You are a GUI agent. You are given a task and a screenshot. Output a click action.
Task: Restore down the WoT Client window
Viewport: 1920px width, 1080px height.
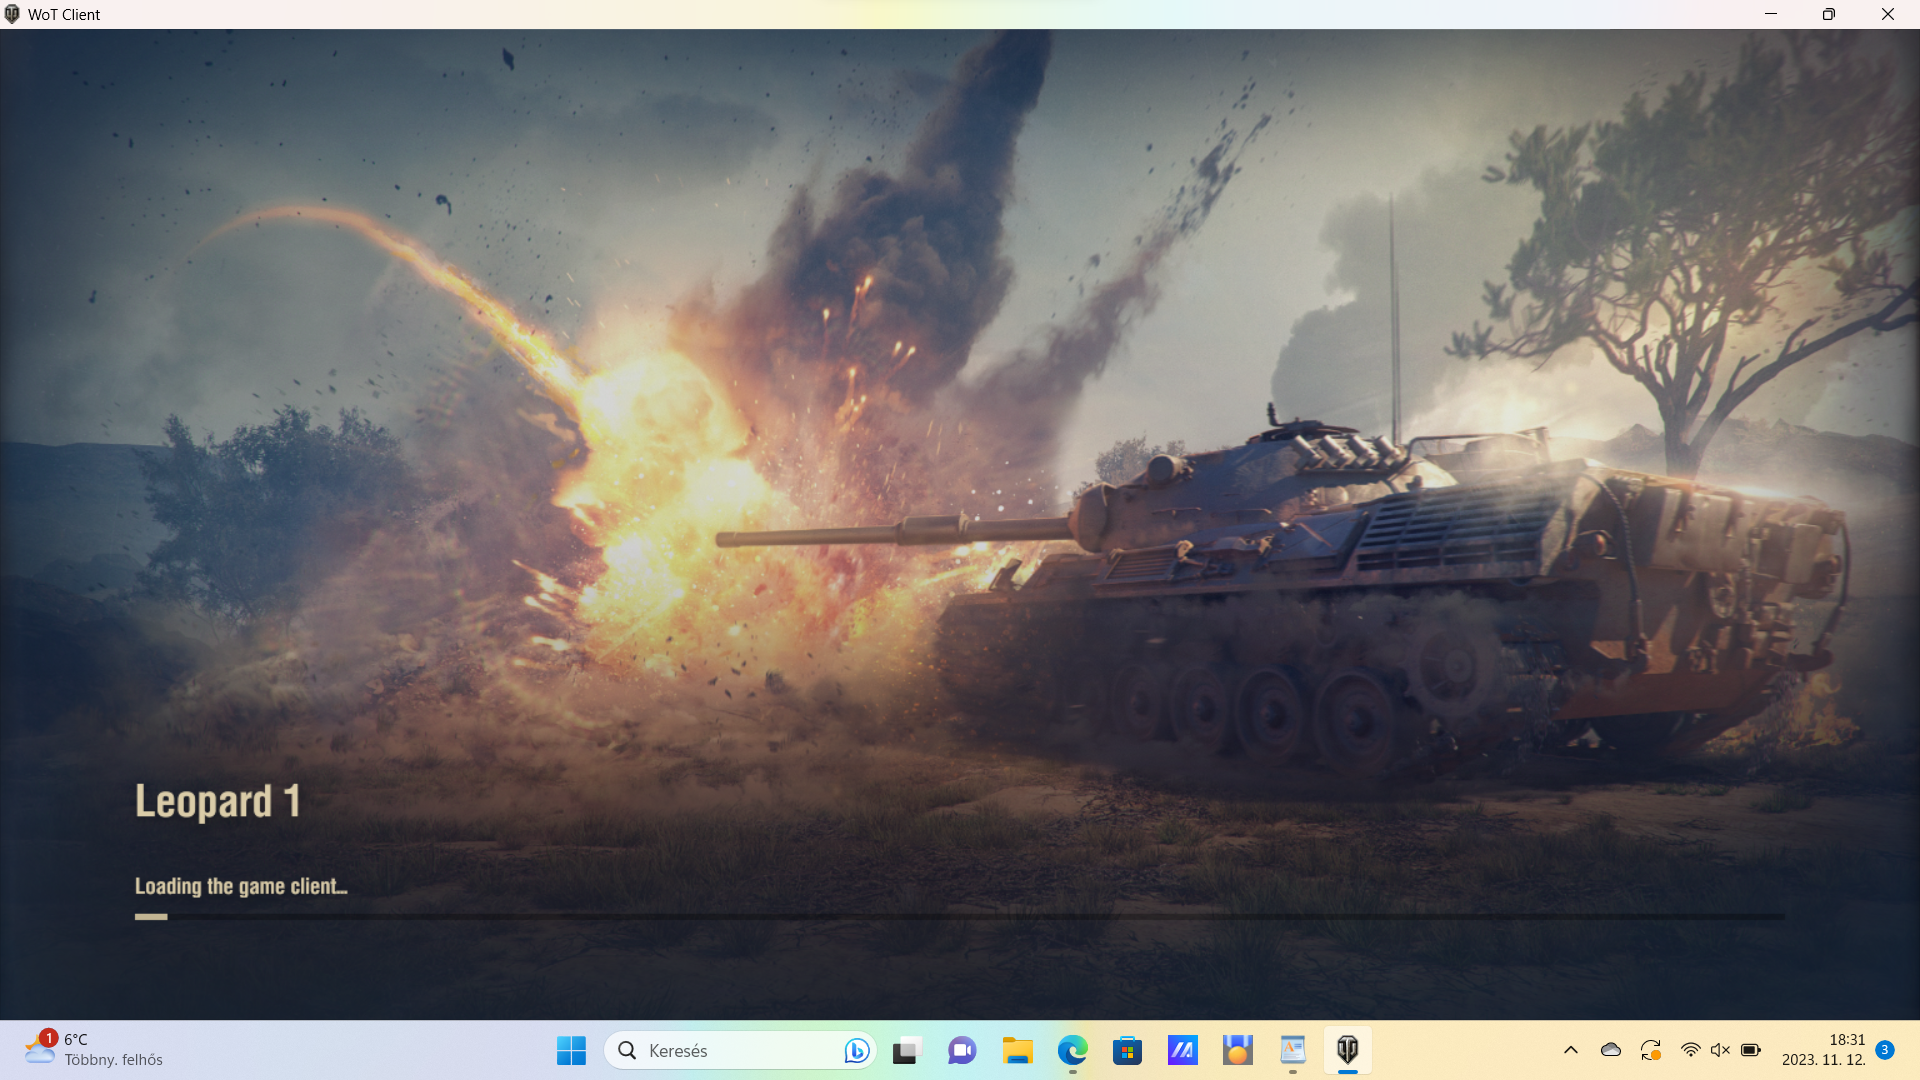pyautogui.click(x=1829, y=14)
